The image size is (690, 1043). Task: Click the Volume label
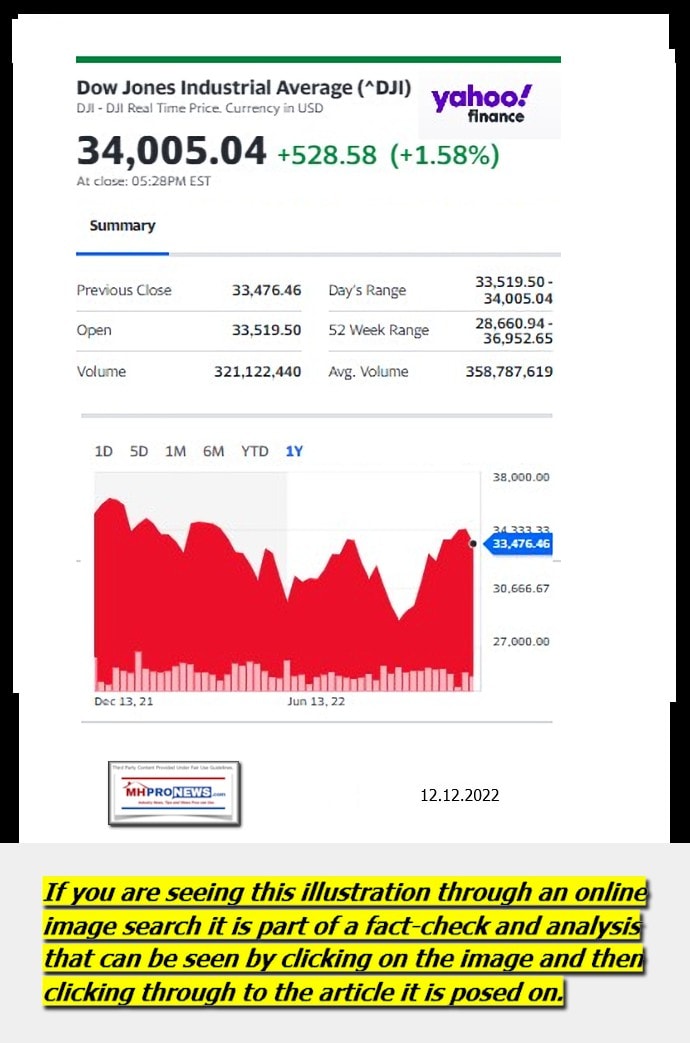[101, 371]
